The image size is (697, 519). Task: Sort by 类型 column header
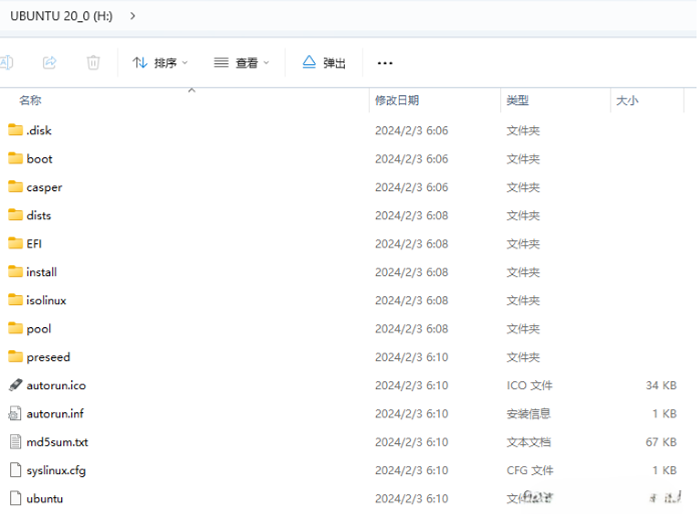(517, 100)
